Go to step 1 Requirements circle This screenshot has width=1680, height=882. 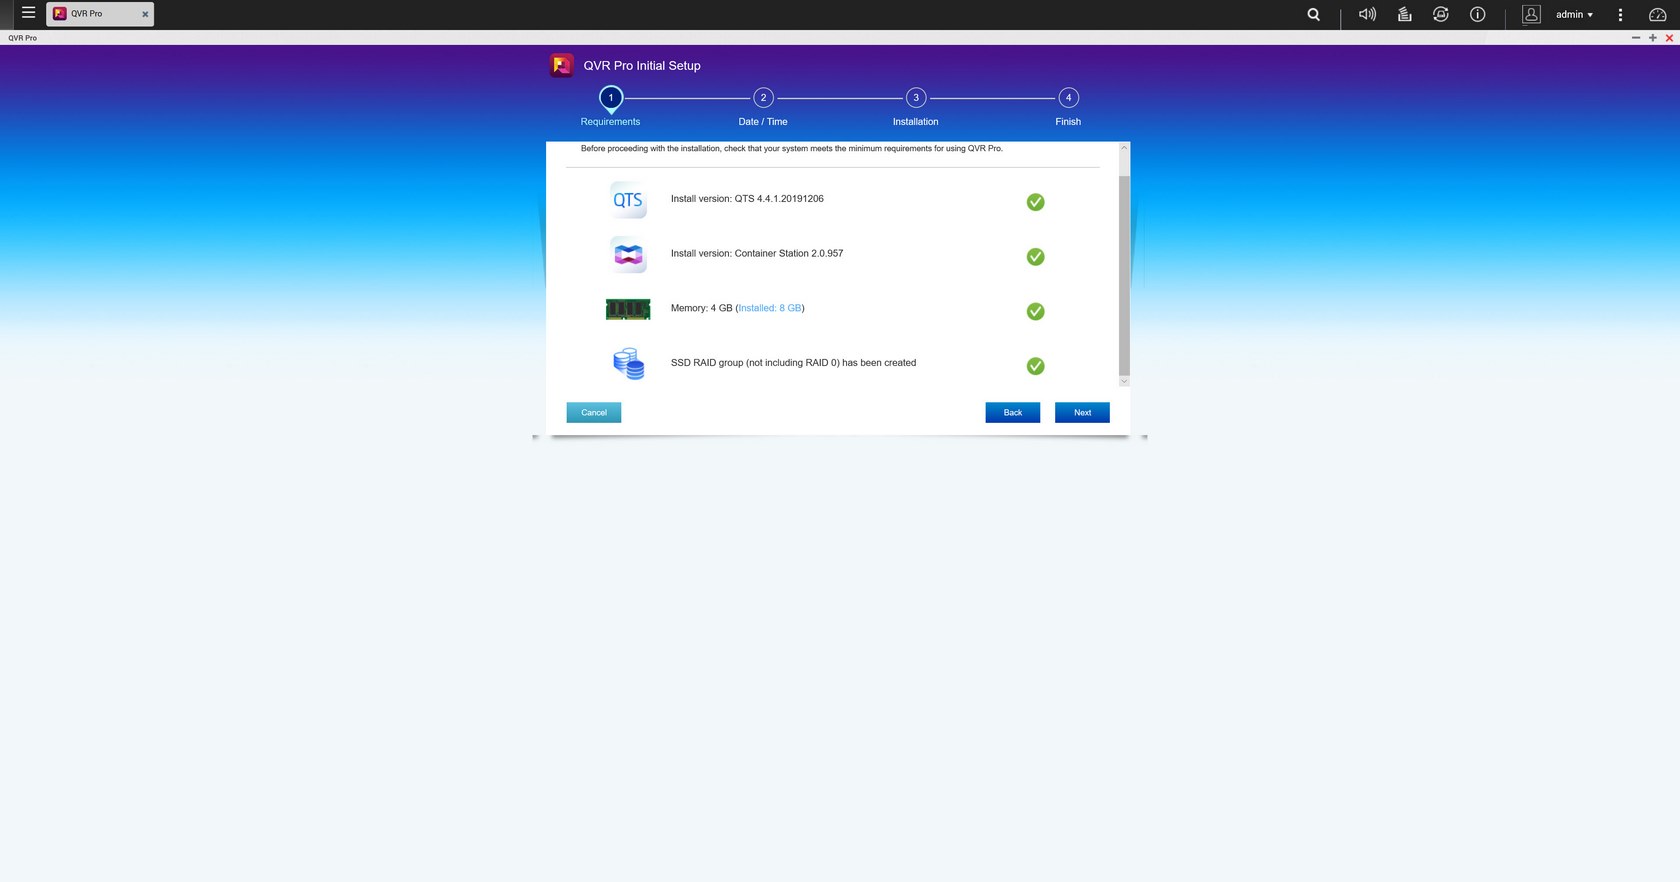(611, 97)
